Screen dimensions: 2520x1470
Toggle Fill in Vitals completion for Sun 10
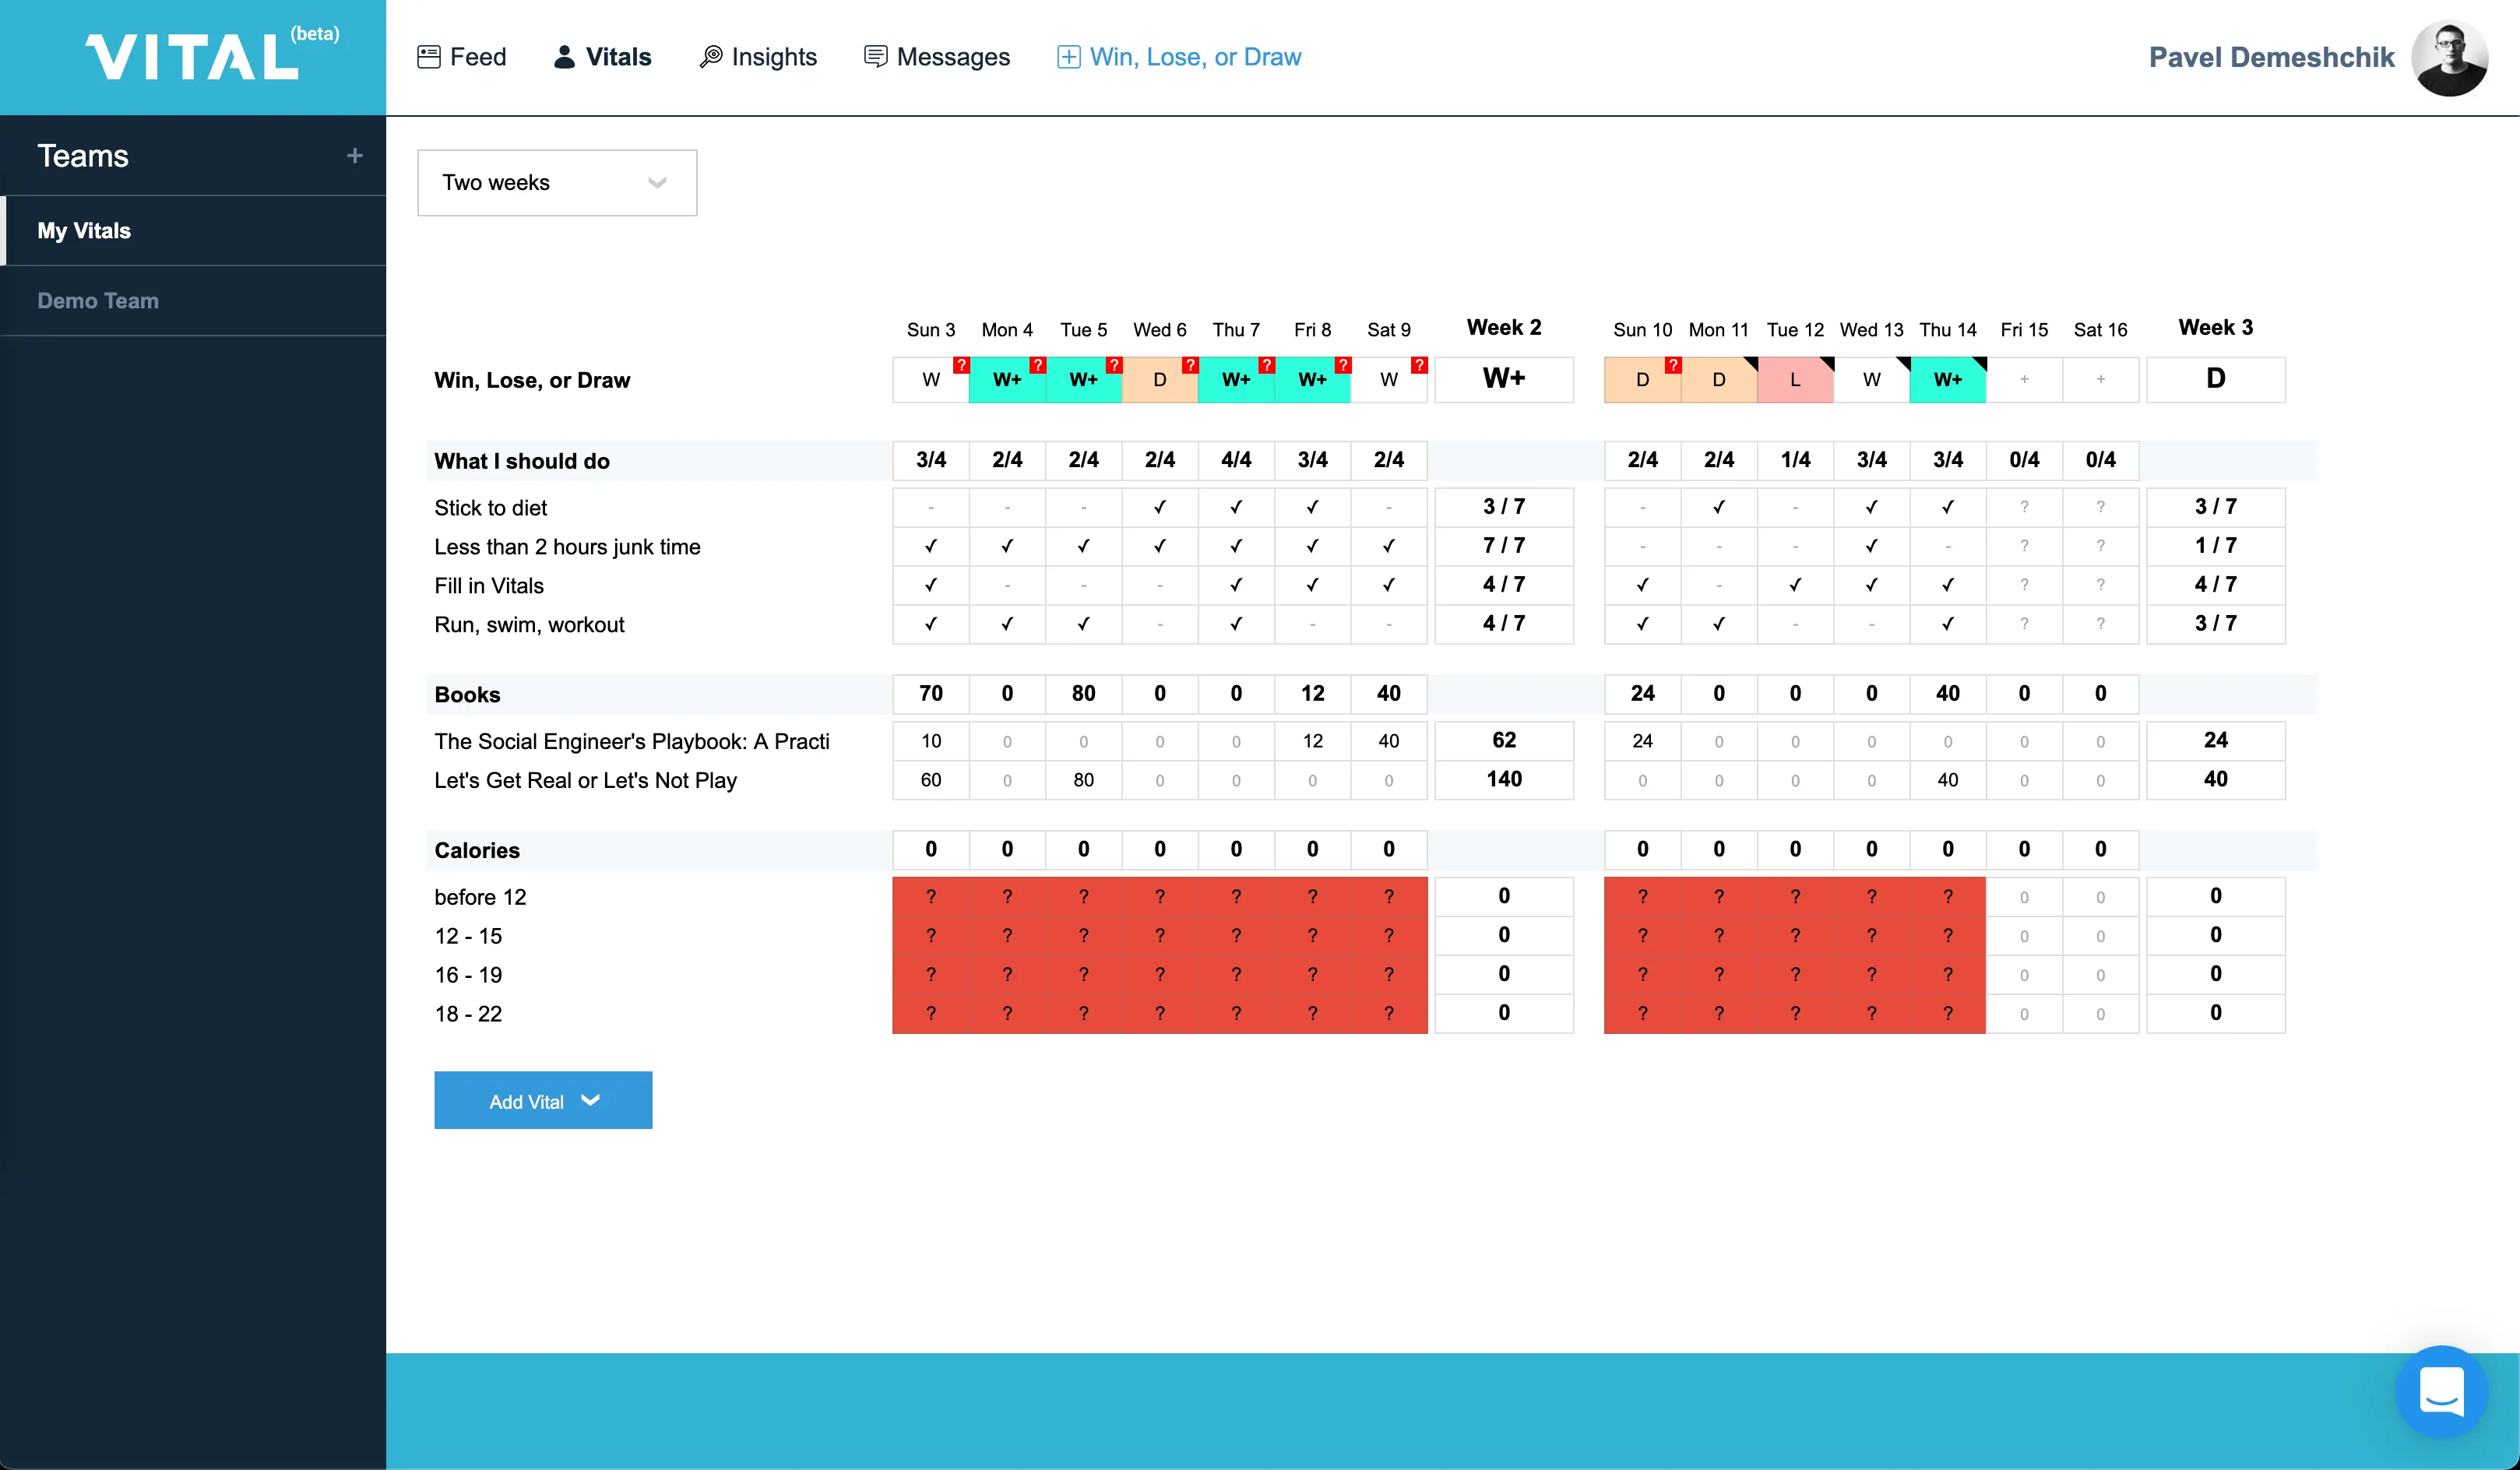(x=1642, y=585)
